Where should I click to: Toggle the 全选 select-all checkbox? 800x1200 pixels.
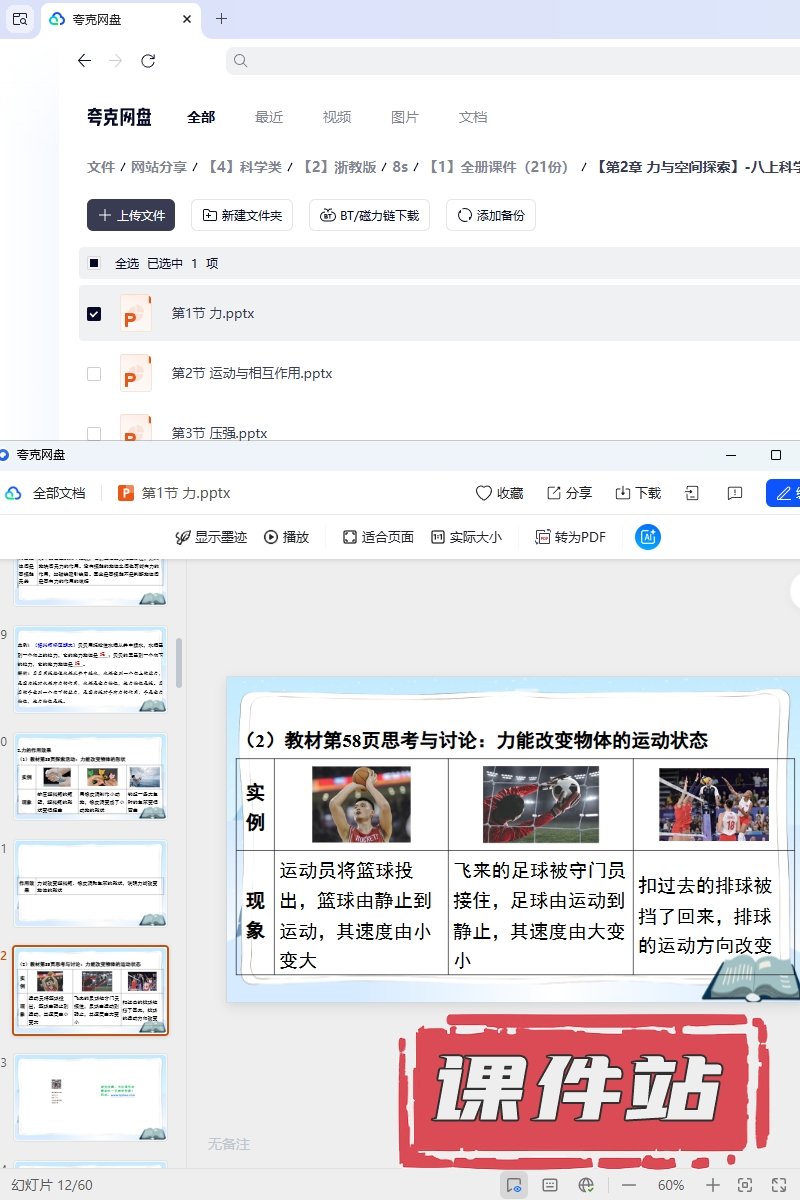click(x=94, y=264)
